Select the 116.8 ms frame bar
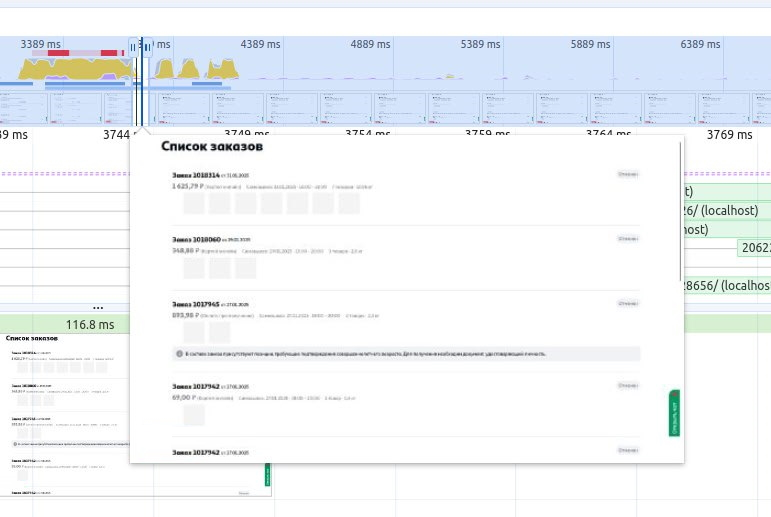 (x=65, y=325)
